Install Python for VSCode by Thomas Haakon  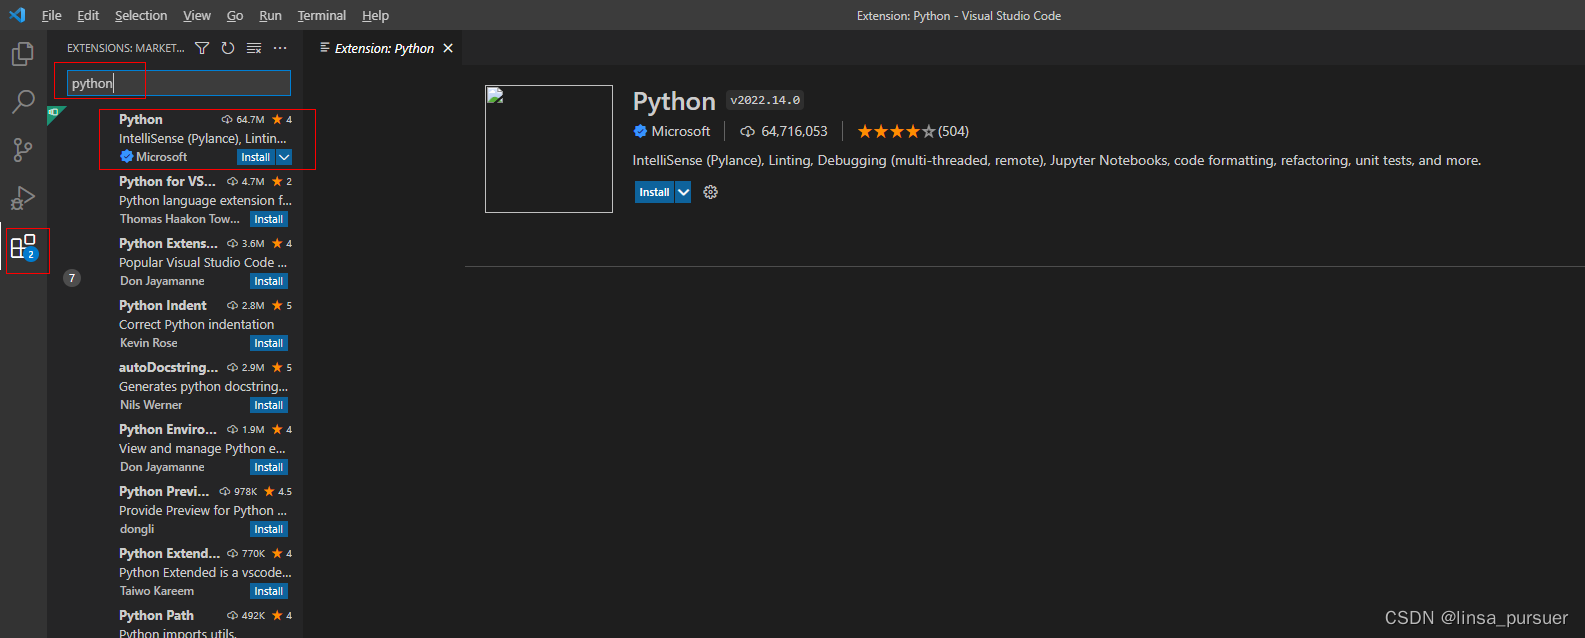click(269, 219)
